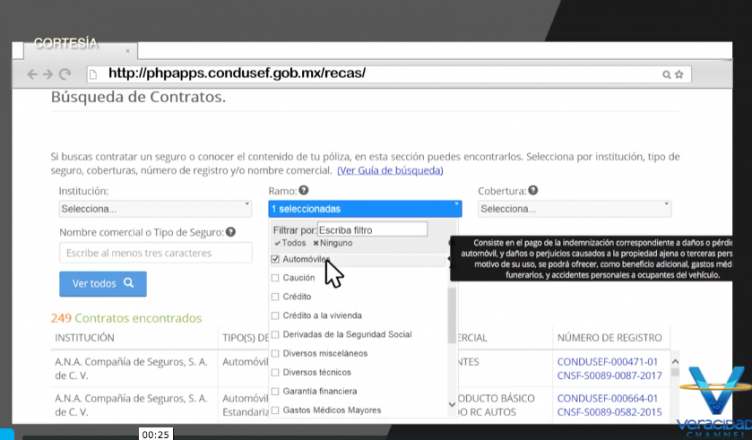Reload the page with the refresh icon

tap(65, 74)
